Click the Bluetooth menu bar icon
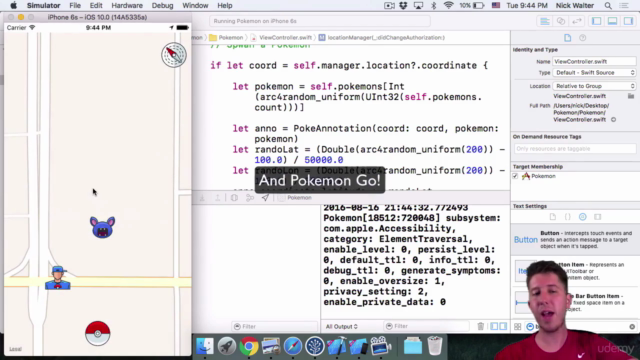640x360 pixels. pyautogui.click(x=433, y=6)
